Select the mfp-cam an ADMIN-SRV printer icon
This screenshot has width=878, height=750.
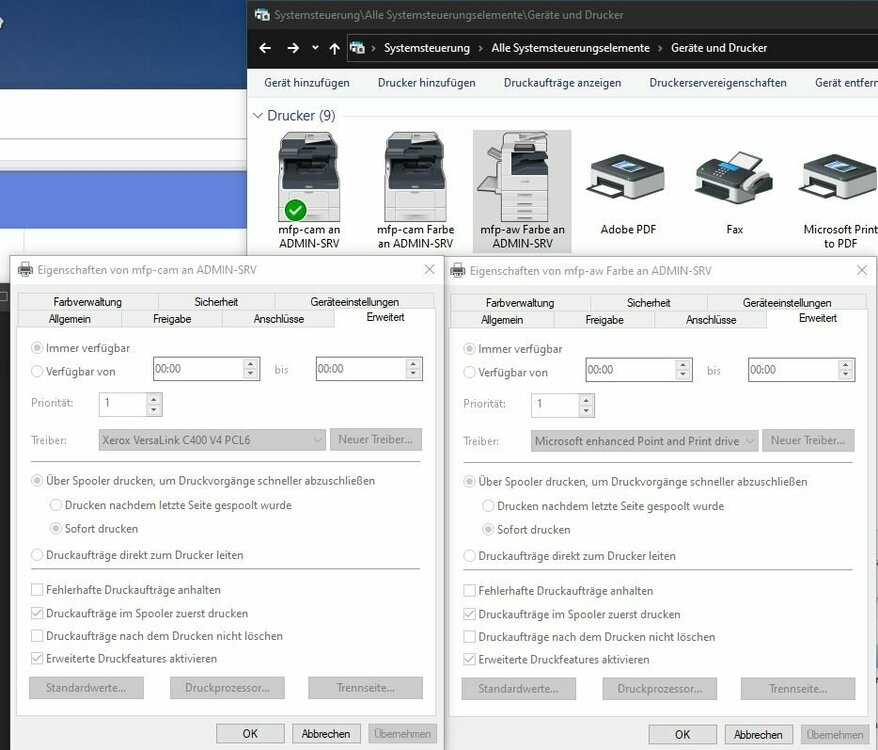[x=309, y=178]
